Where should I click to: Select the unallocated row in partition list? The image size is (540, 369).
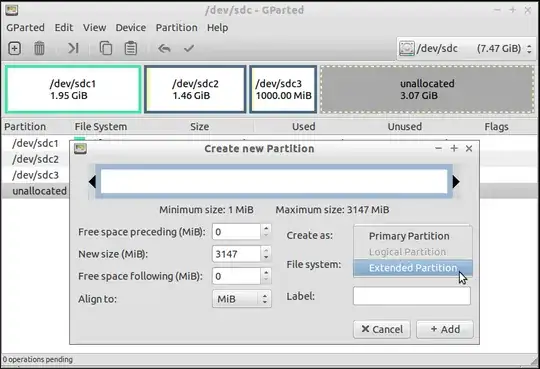35,191
